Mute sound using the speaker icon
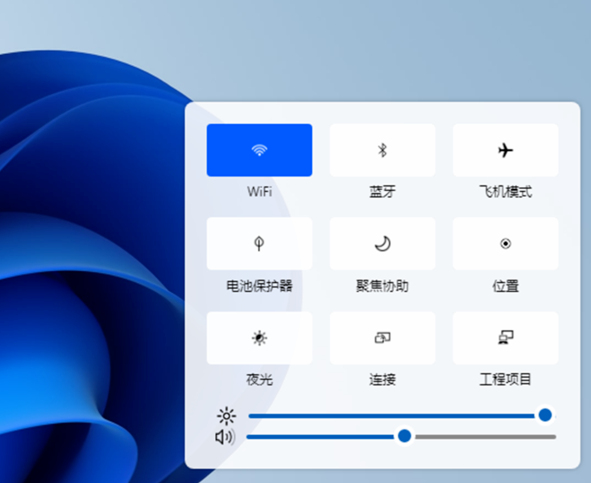This screenshot has width=591, height=483. [225, 437]
